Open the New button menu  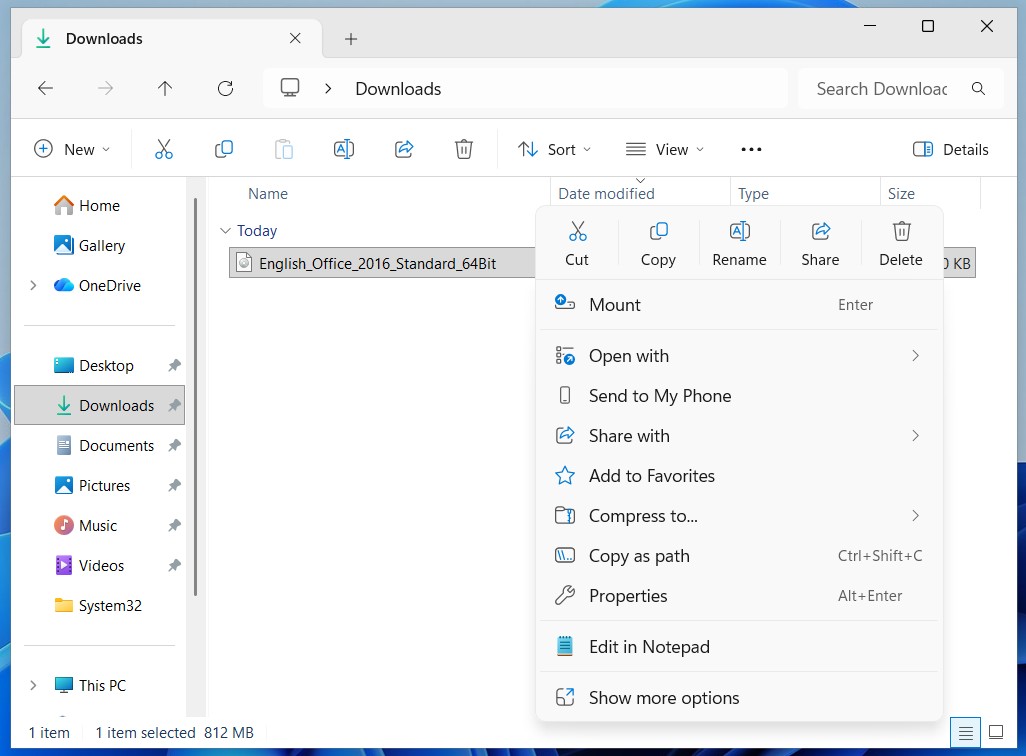72,149
